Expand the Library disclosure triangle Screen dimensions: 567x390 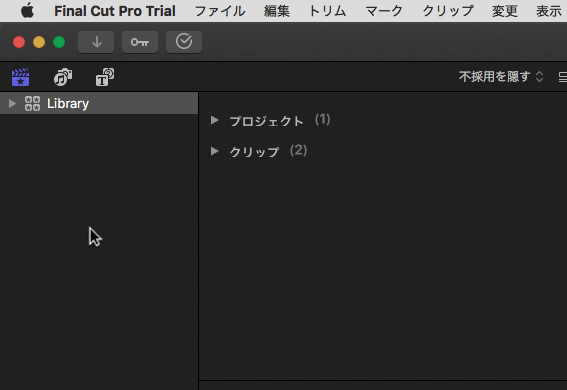click(x=12, y=103)
